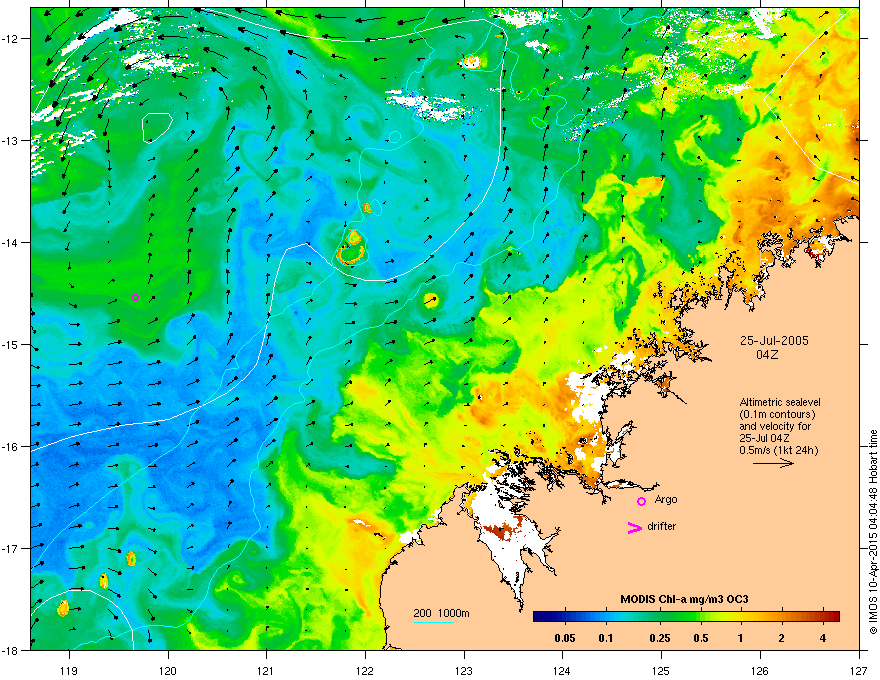
Task: Click the 0.05 colorbar value
Action: click(x=565, y=638)
